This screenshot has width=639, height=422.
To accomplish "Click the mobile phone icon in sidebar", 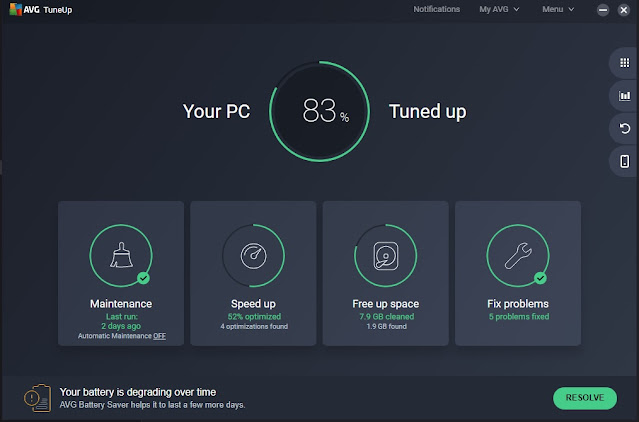I will 624,161.
